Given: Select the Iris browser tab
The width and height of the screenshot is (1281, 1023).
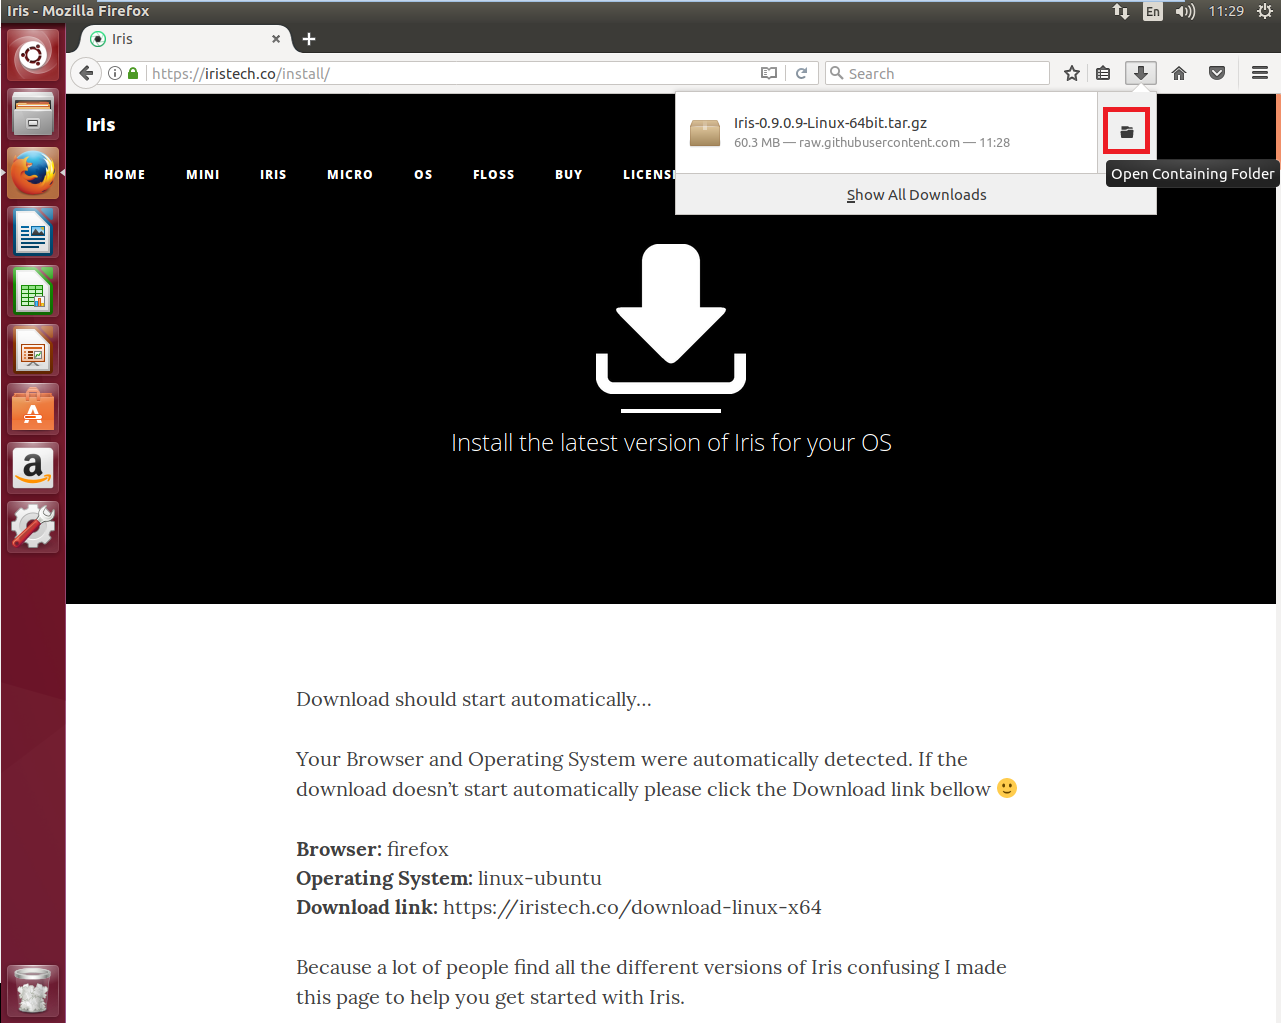Looking at the screenshot, I should point(185,39).
